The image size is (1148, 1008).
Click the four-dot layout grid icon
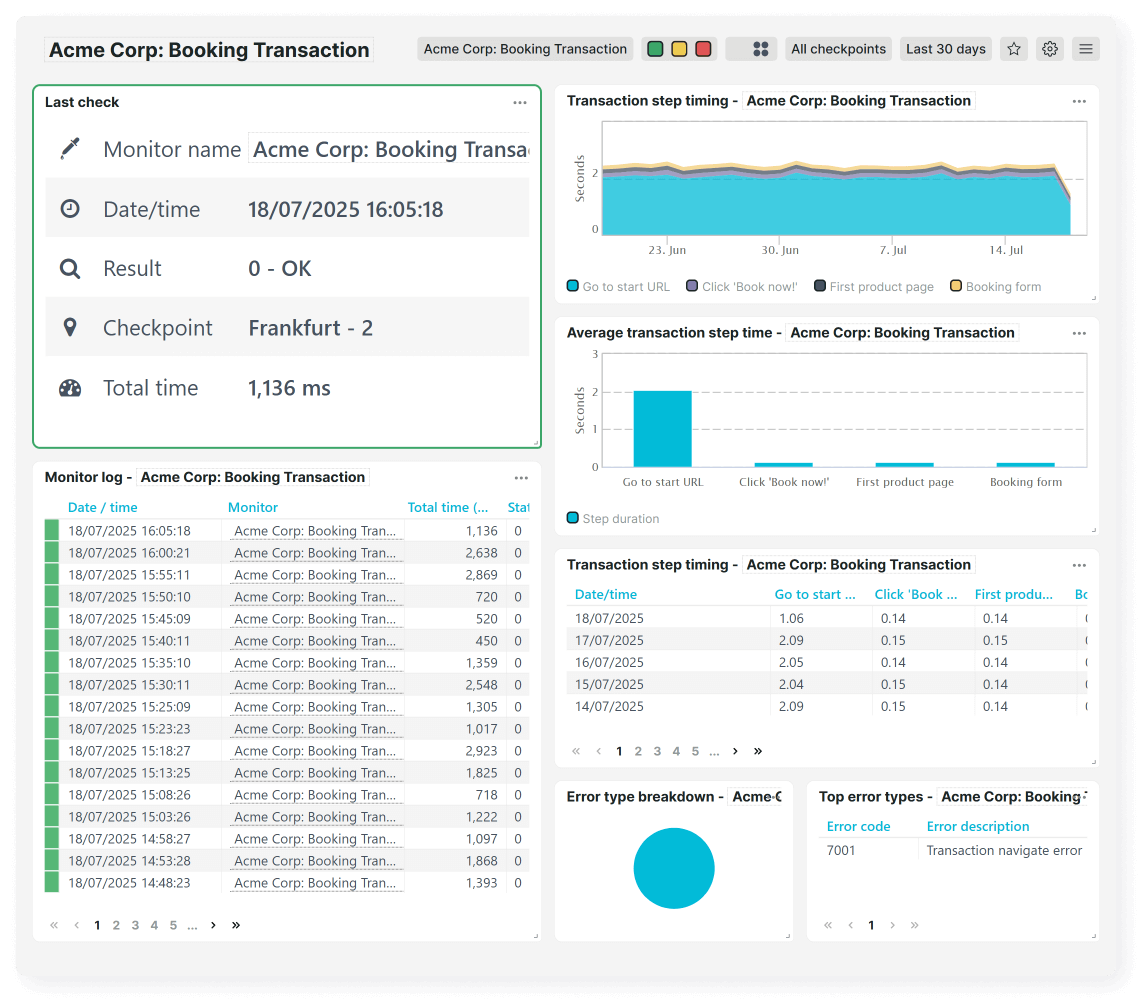(x=760, y=49)
